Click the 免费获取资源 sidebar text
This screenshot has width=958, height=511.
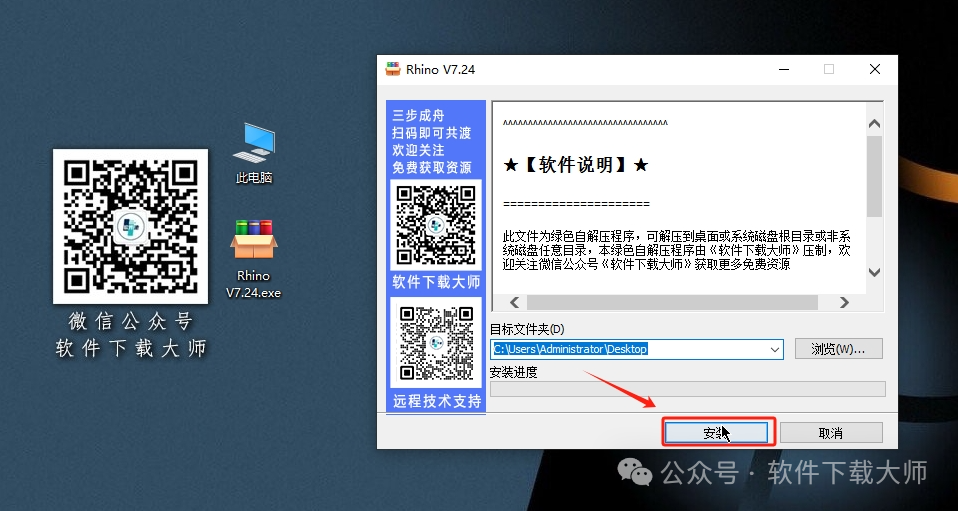[x=432, y=167]
